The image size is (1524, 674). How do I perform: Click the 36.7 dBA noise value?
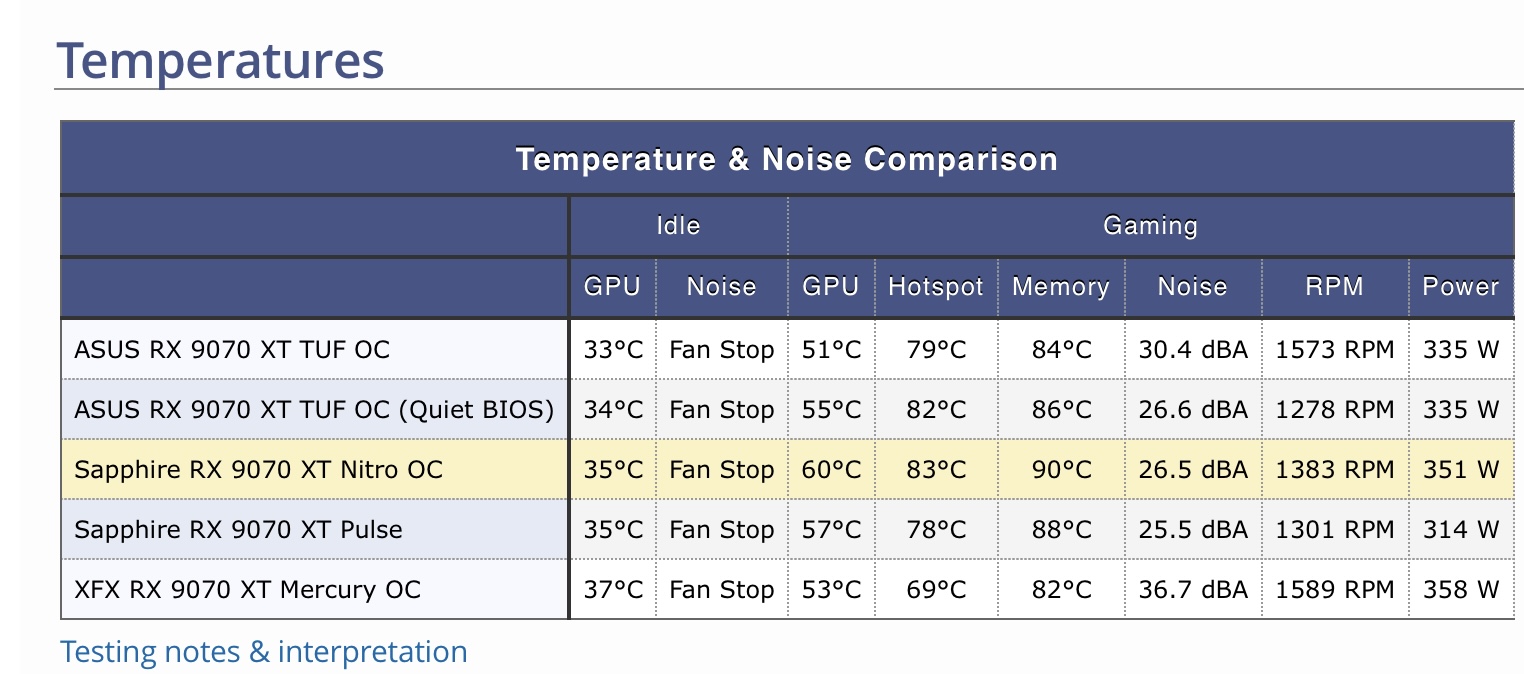click(1193, 590)
